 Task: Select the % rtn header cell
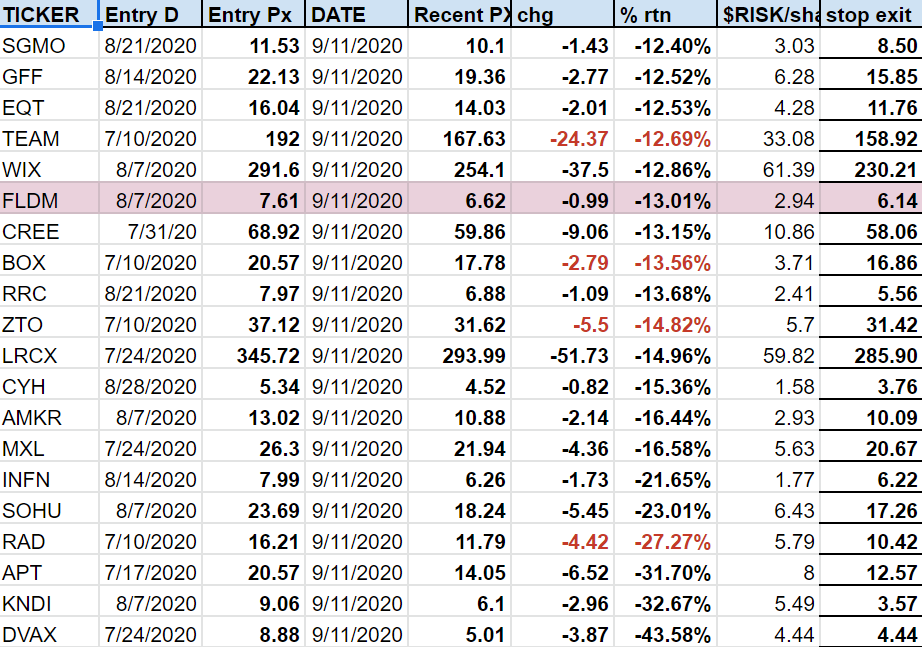[x=665, y=14]
